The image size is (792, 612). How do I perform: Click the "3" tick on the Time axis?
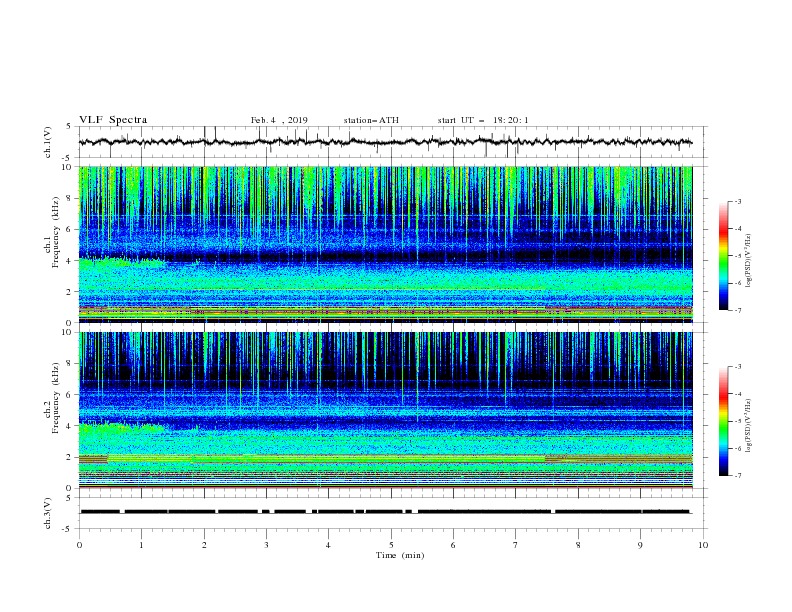pos(266,545)
